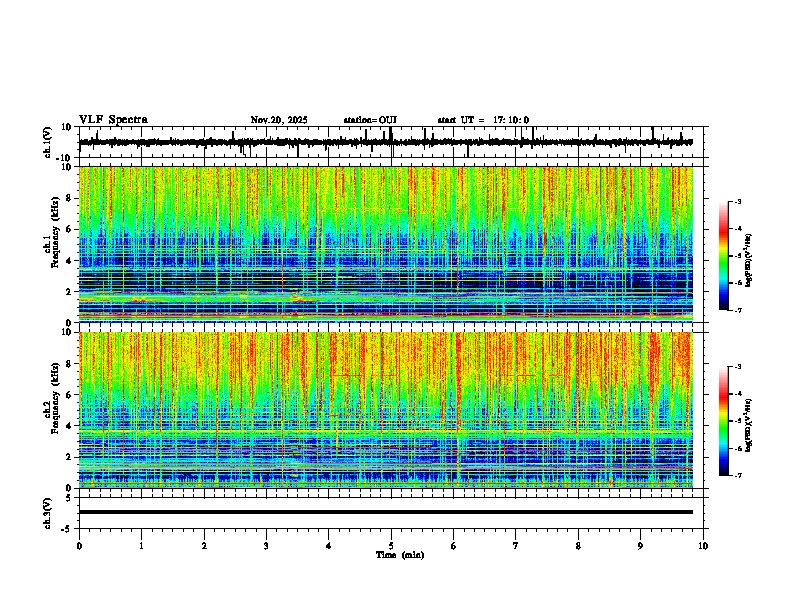Click the ch.3(V) axis label
This screenshot has height=612, width=792.
[x=48, y=513]
